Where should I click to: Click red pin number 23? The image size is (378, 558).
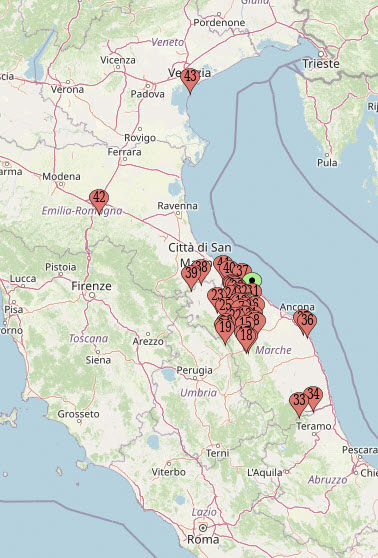pyautogui.click(x=216, y=295)
